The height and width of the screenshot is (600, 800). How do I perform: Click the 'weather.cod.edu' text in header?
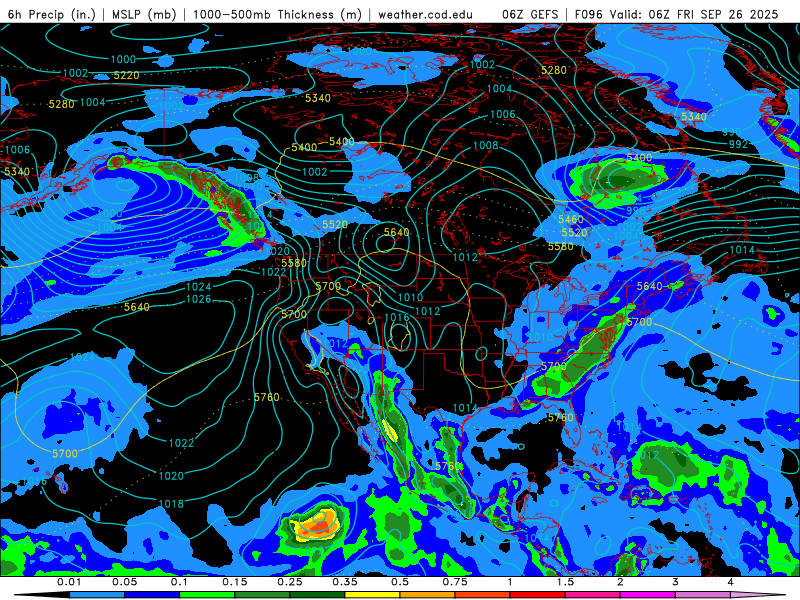pyautogui.click(x=425, y=14)
